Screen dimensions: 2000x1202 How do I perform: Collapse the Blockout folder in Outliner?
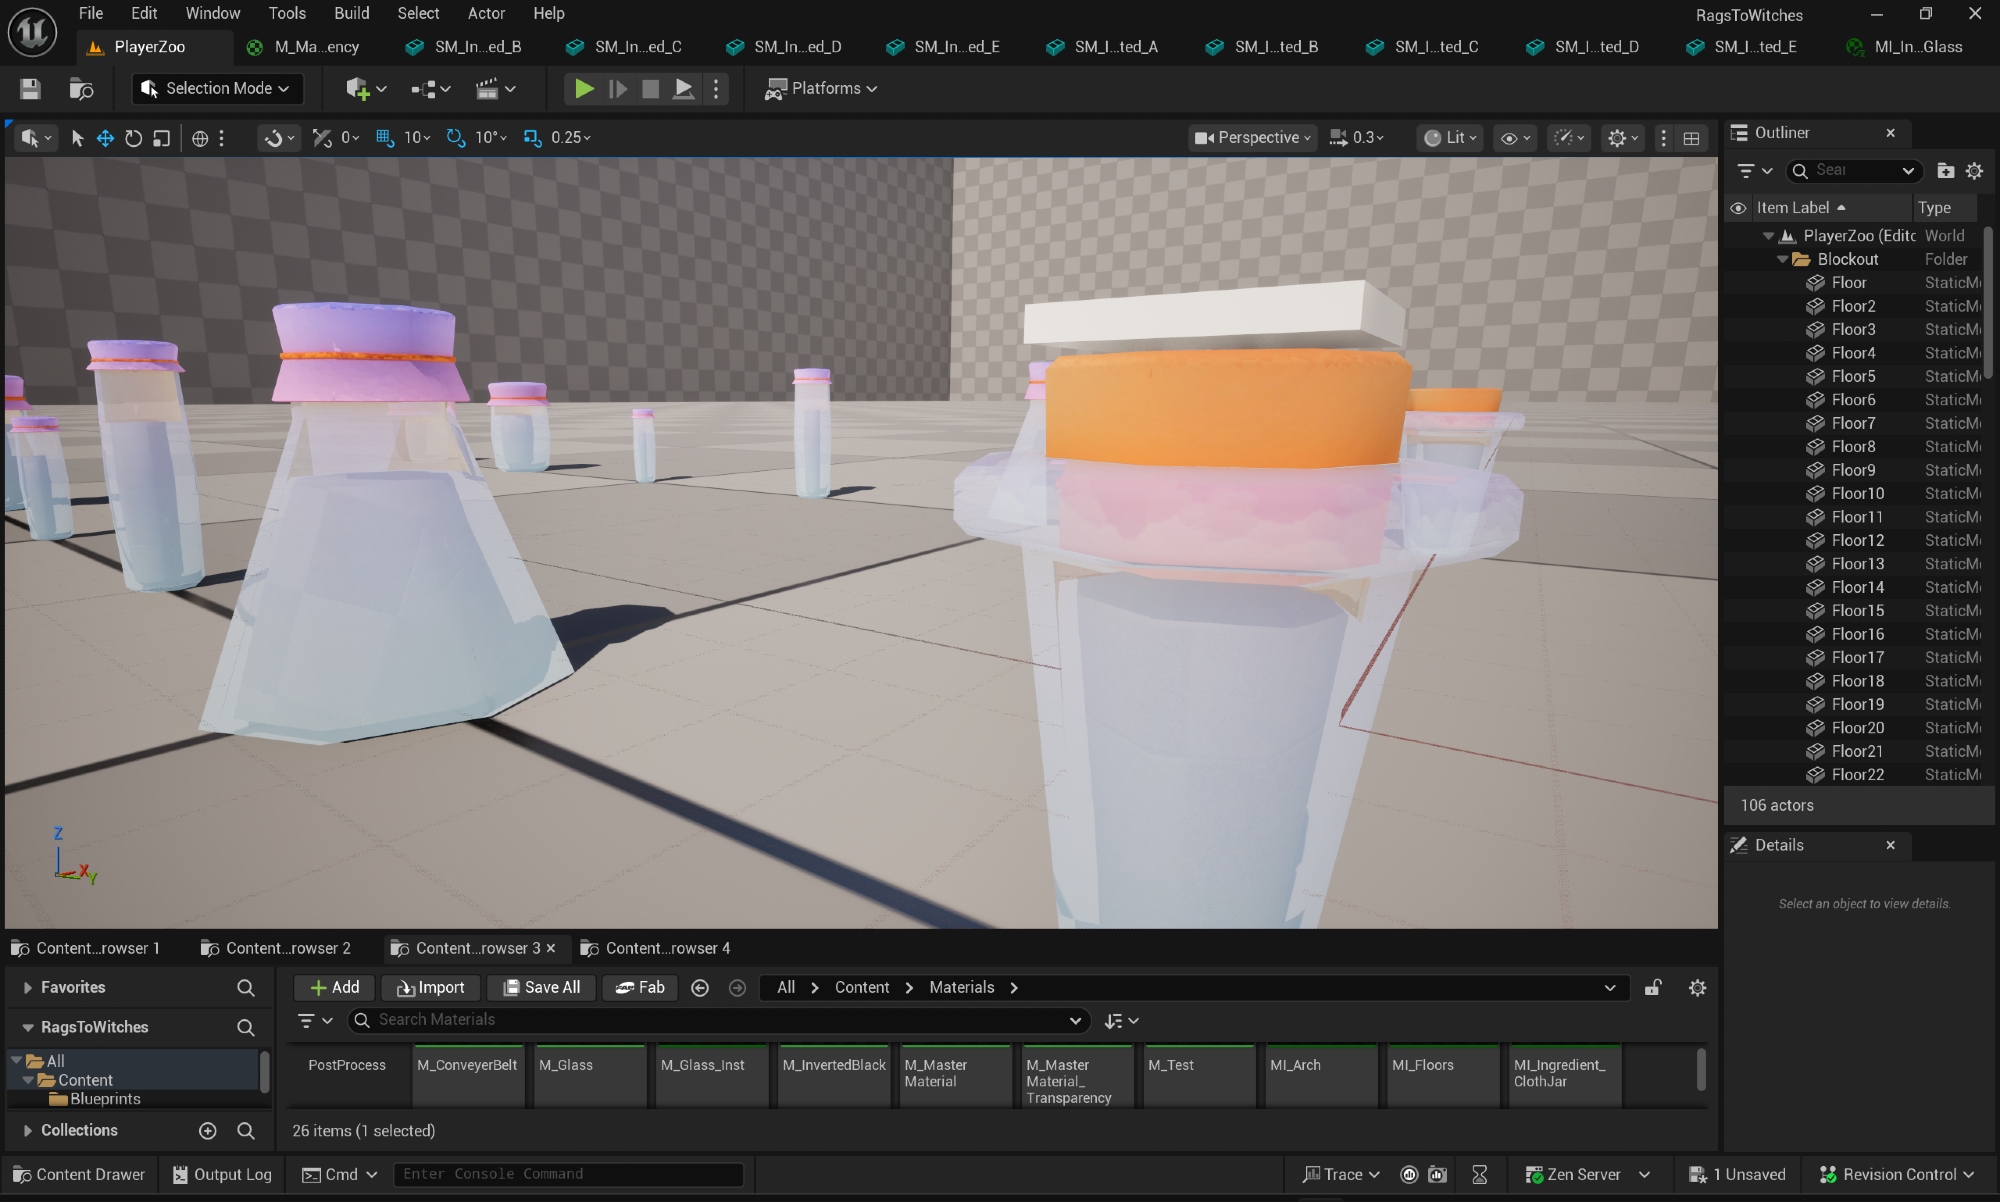point(1783,260)
